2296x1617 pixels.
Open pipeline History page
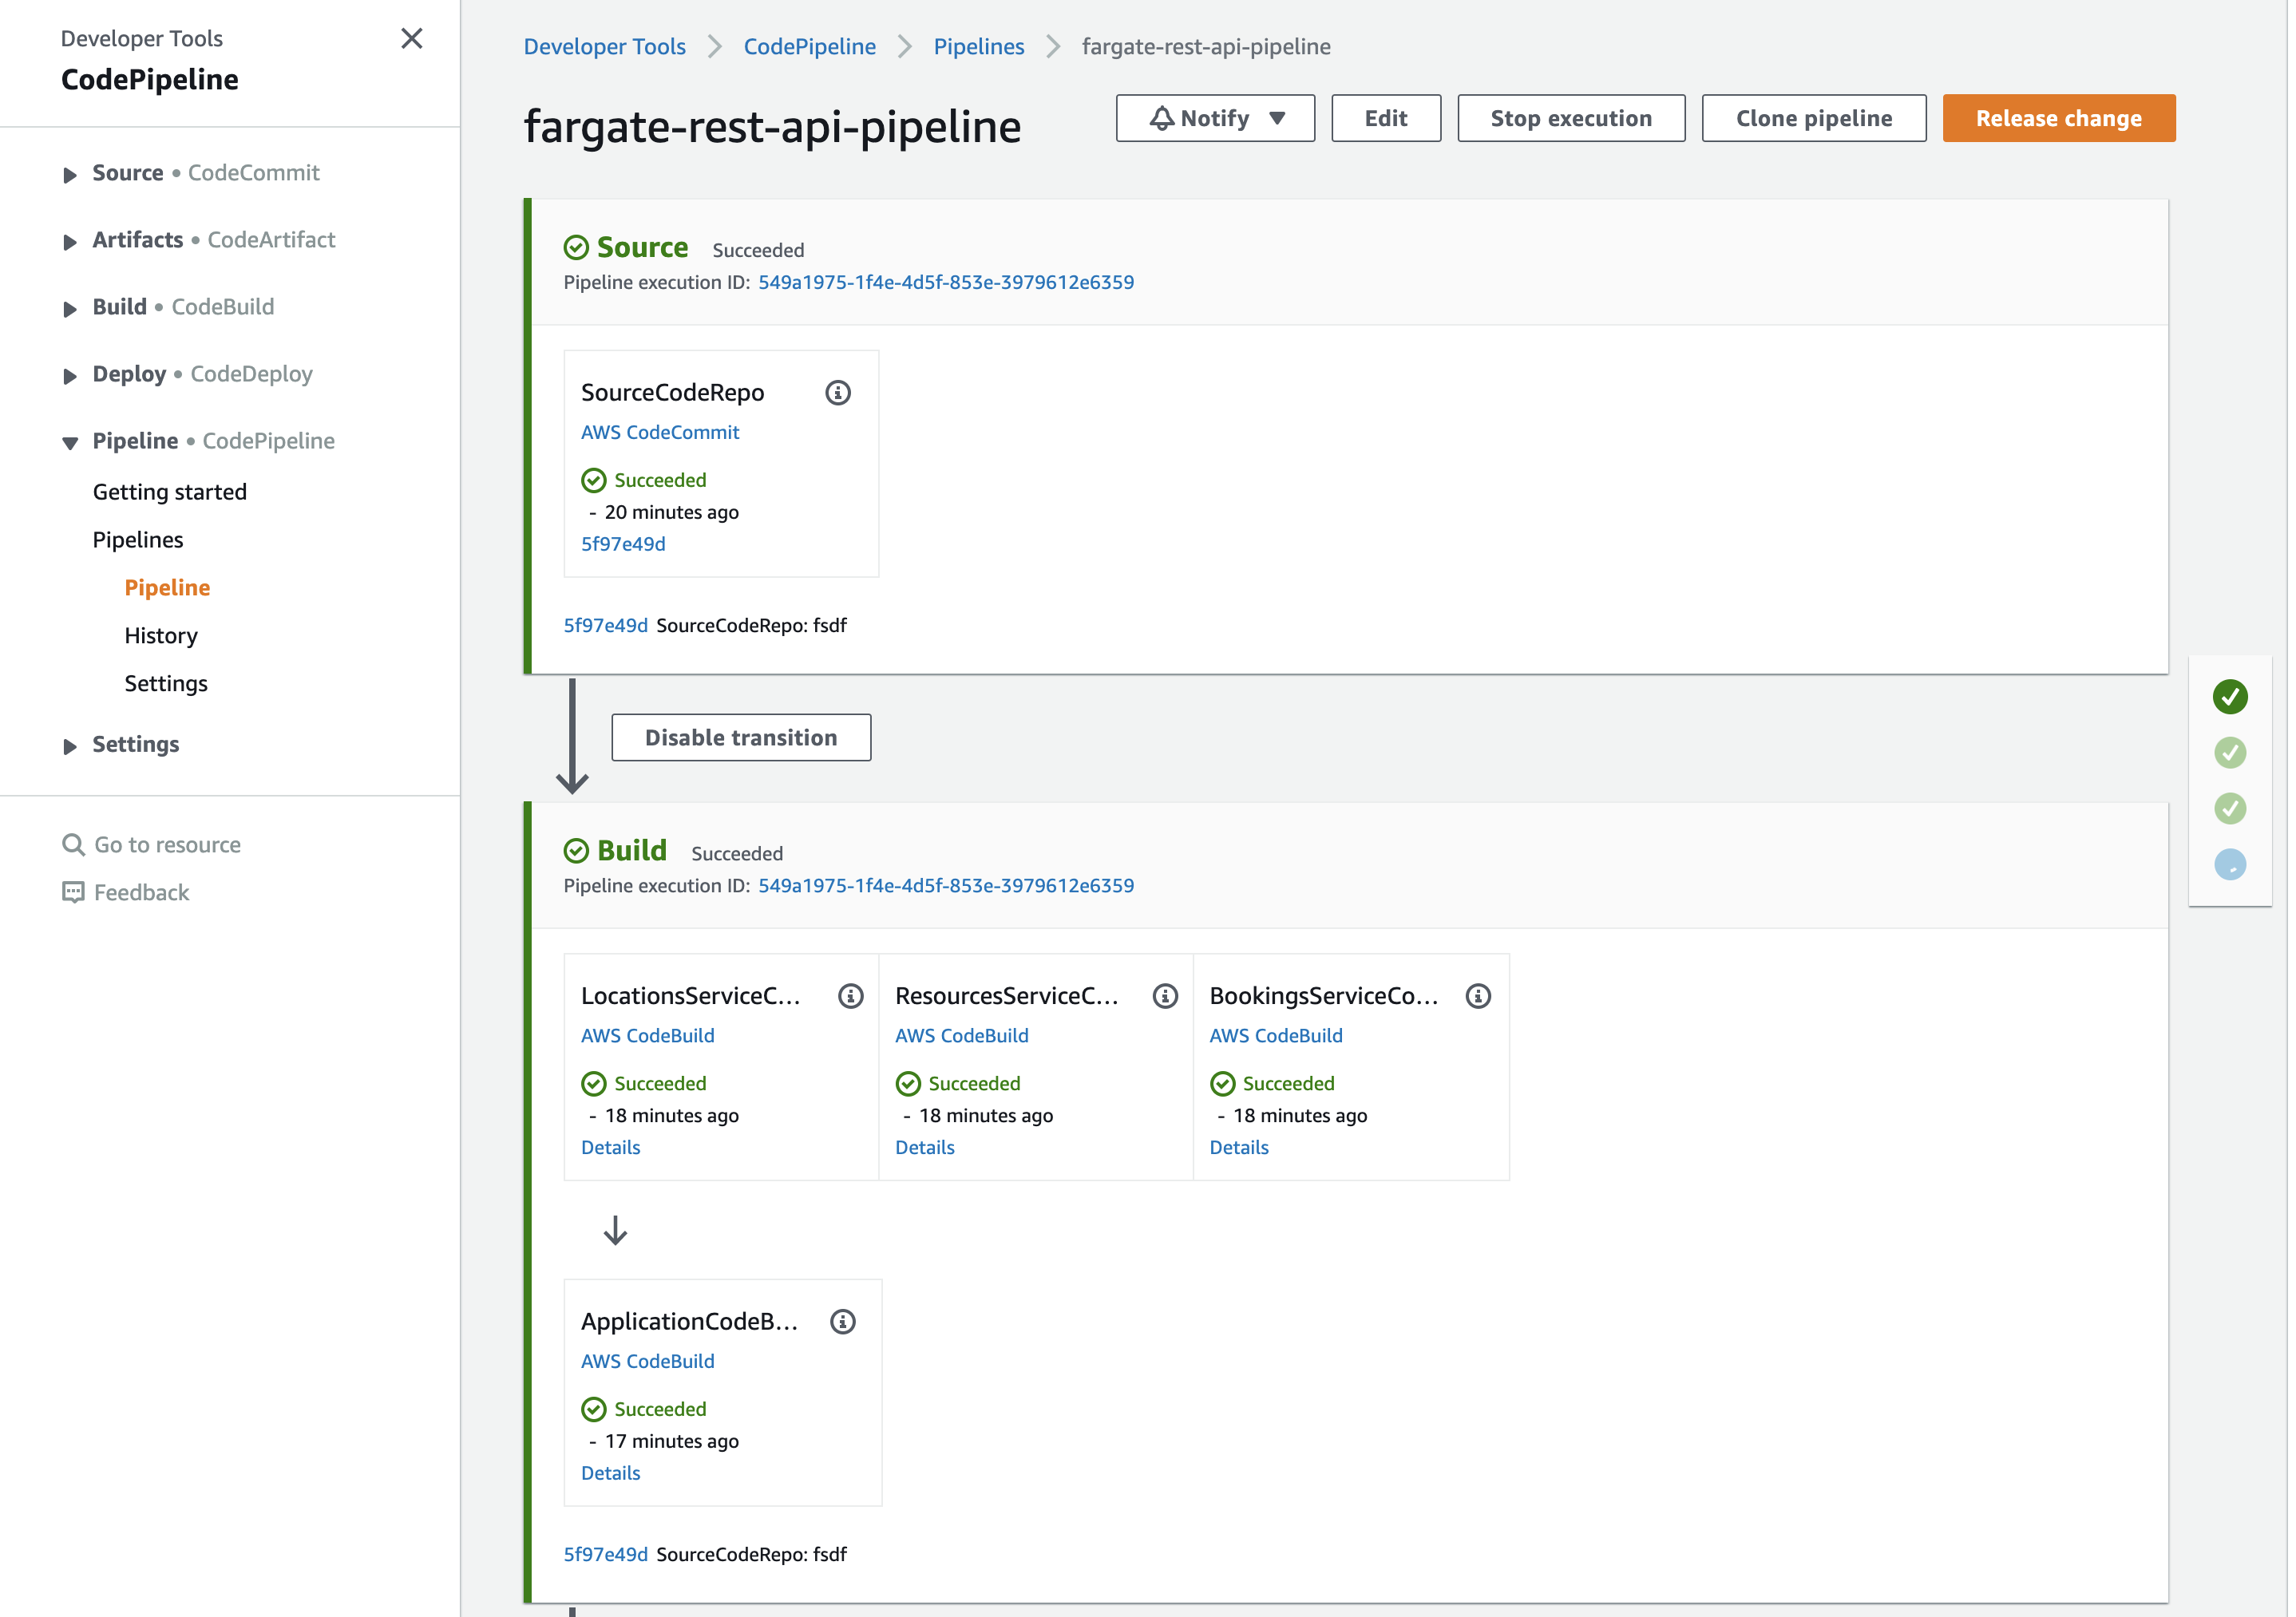[161, 635]
